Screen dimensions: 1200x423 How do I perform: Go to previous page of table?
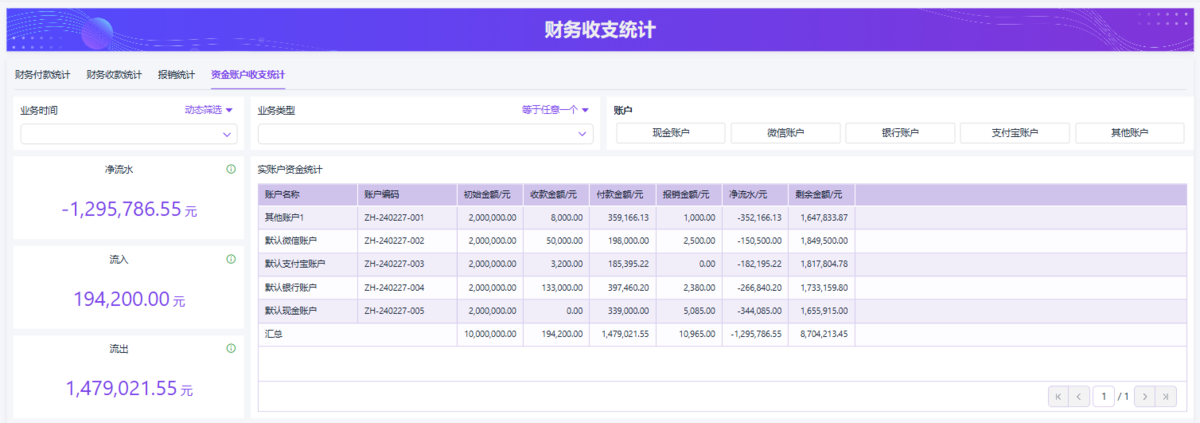[1079, 397]
